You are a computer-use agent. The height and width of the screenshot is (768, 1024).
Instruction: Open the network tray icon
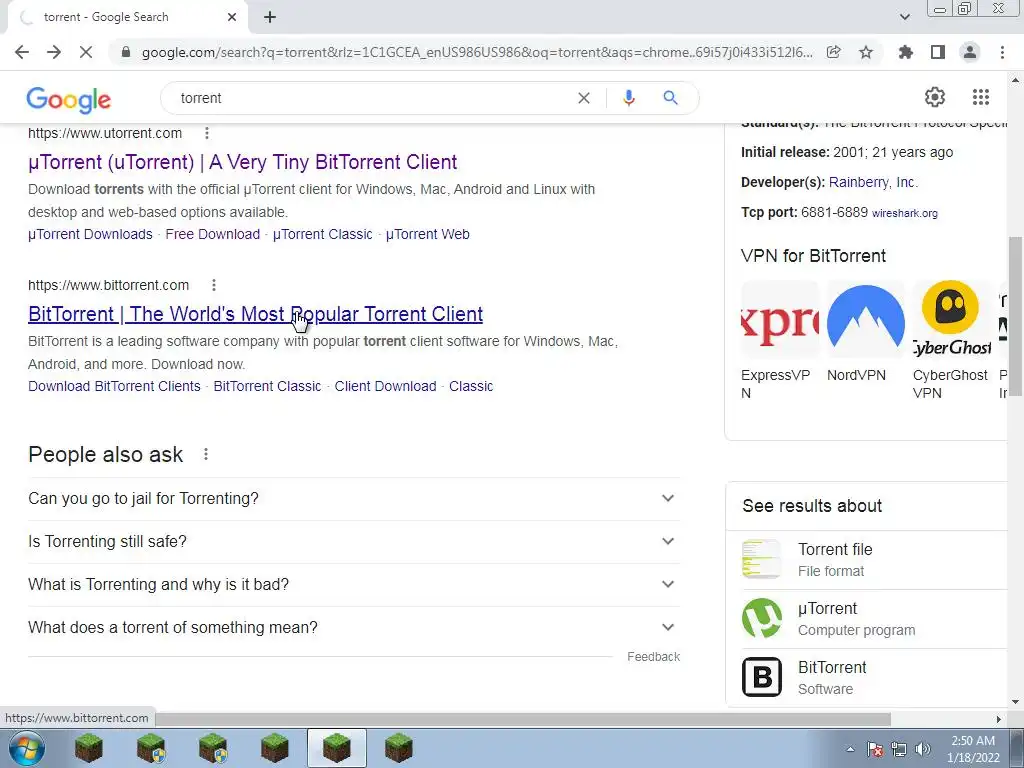[899, 749]
